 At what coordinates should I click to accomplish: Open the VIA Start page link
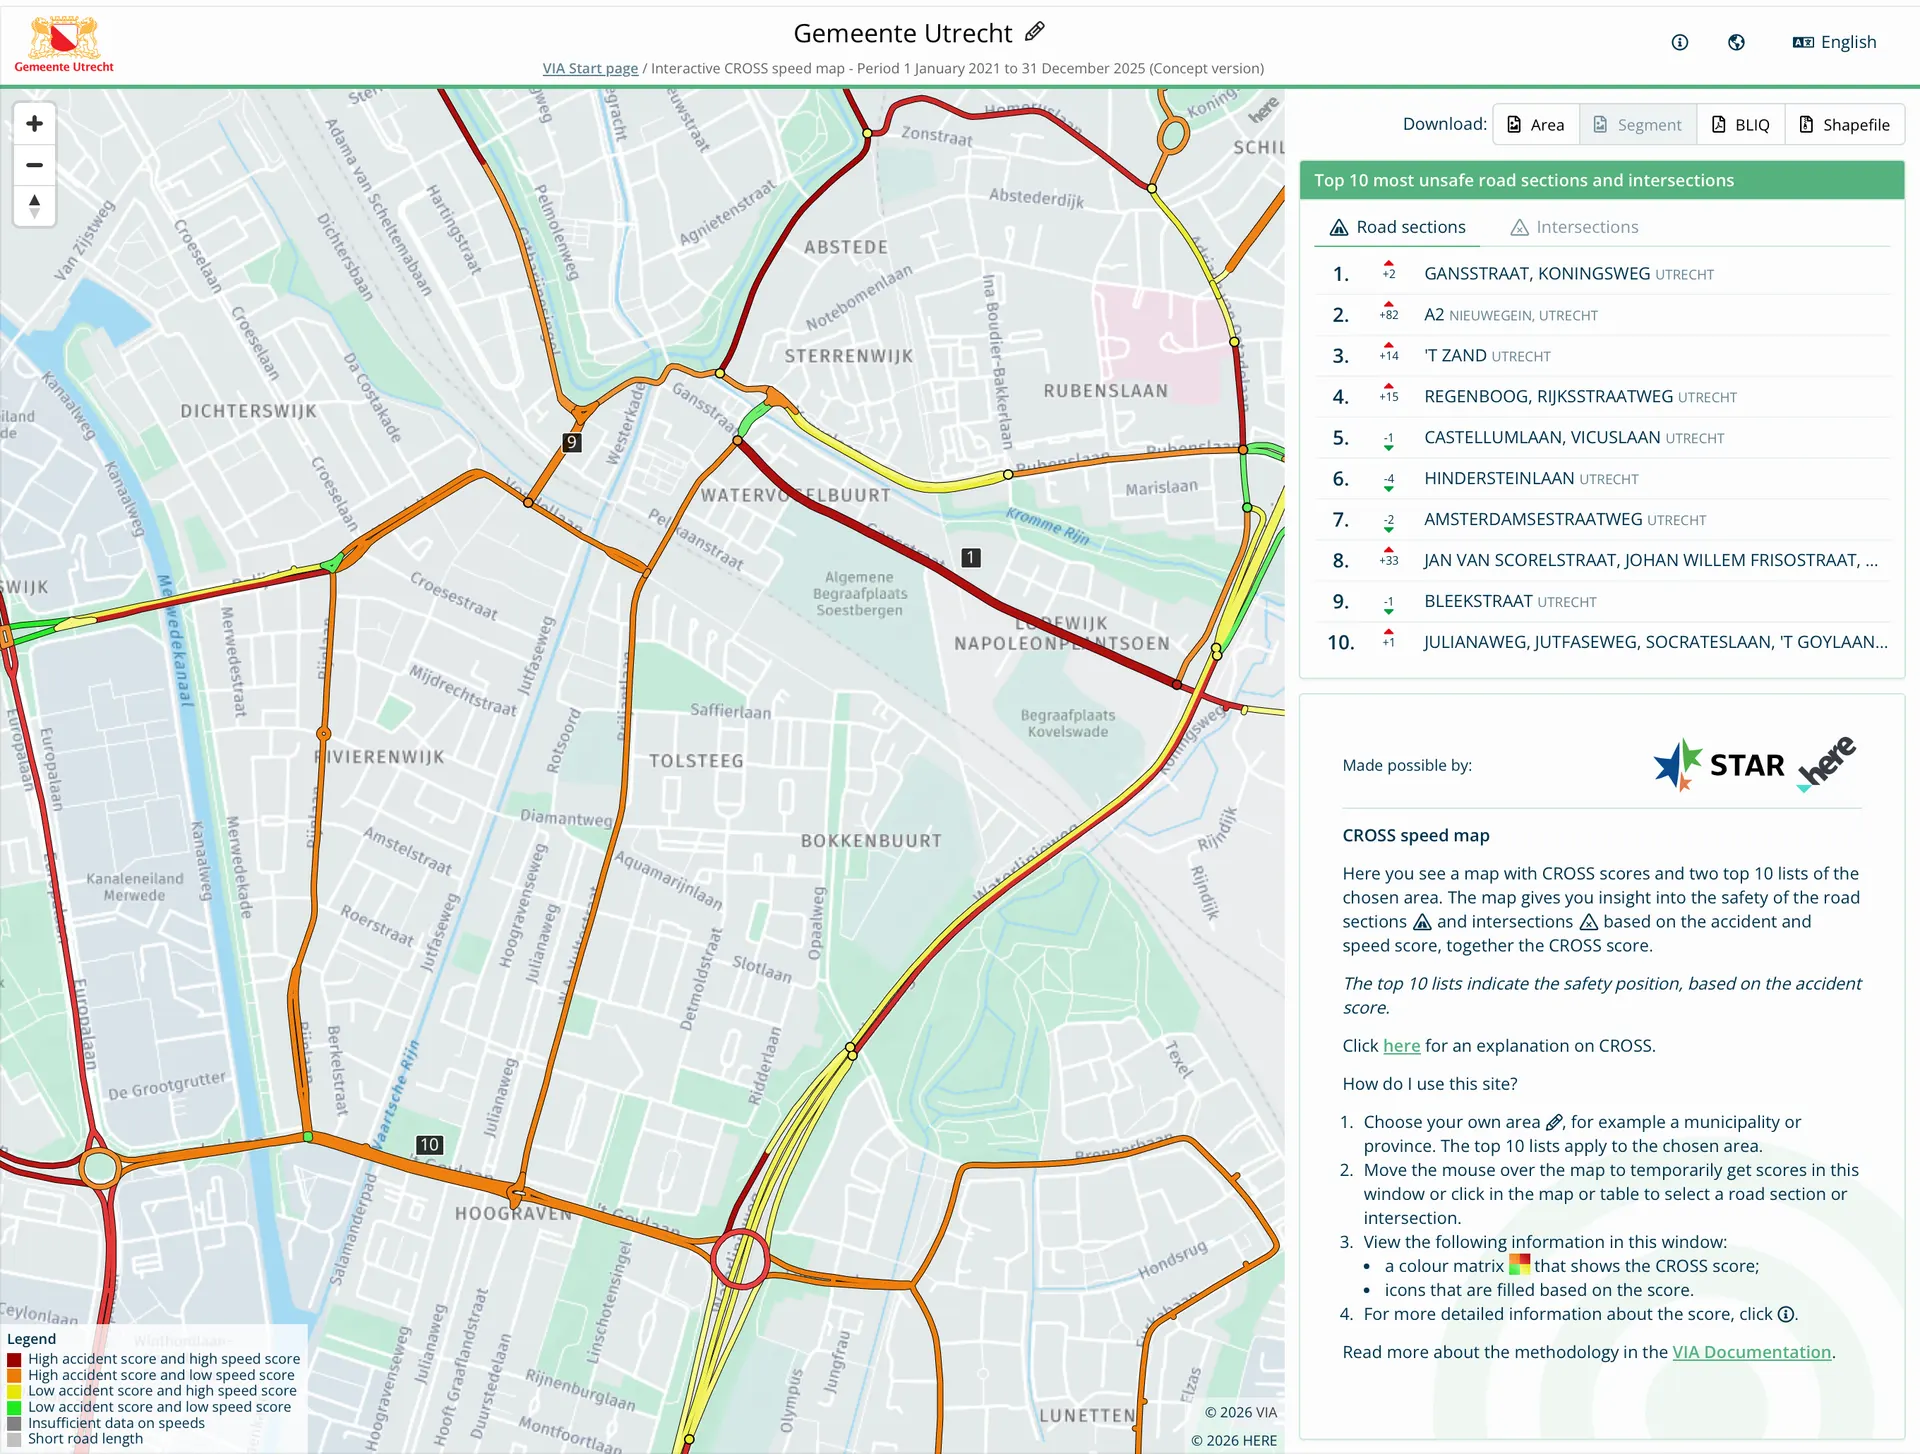tap(590, 68)
